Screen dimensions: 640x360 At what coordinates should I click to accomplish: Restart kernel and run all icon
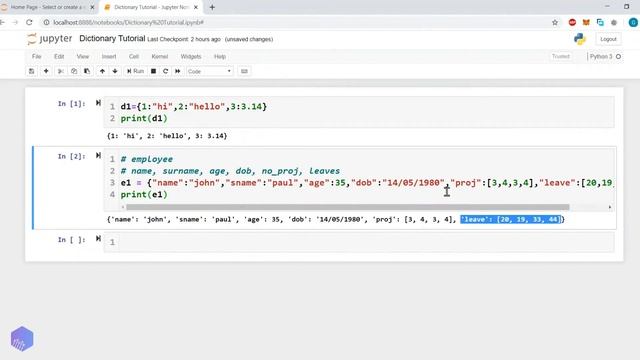tap(178, 71)
